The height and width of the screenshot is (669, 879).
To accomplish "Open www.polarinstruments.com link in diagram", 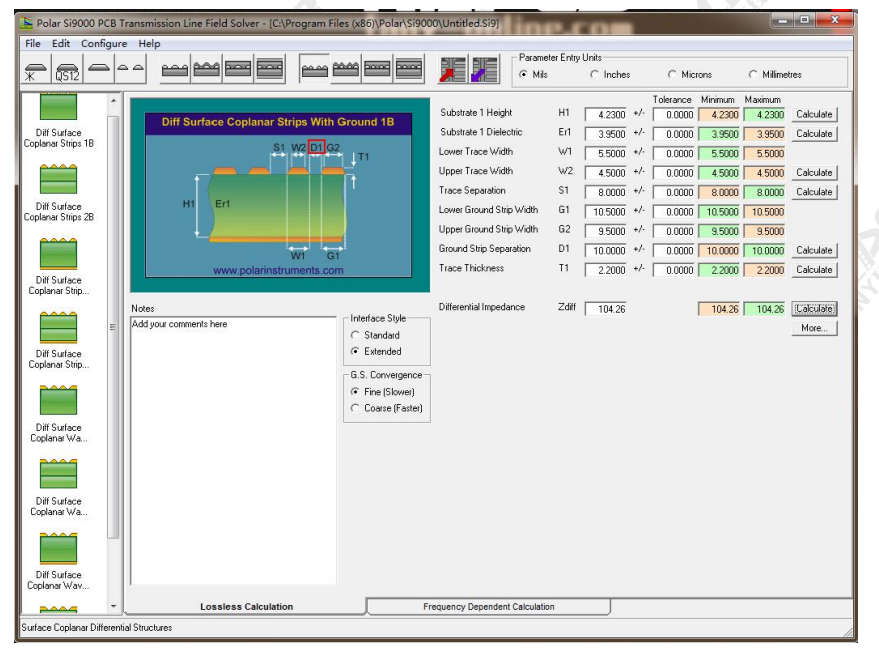I will [x=278, y=270].
